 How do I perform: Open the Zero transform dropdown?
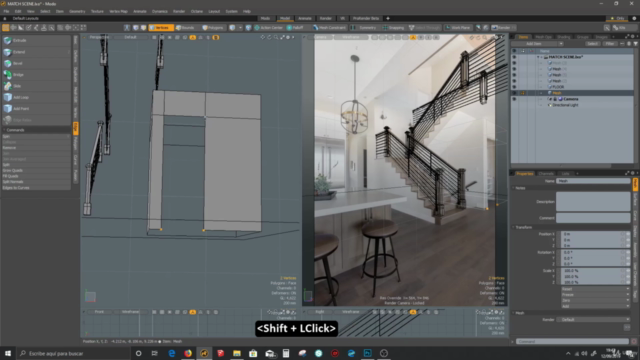pyautogui.click(x=596, y=300)
